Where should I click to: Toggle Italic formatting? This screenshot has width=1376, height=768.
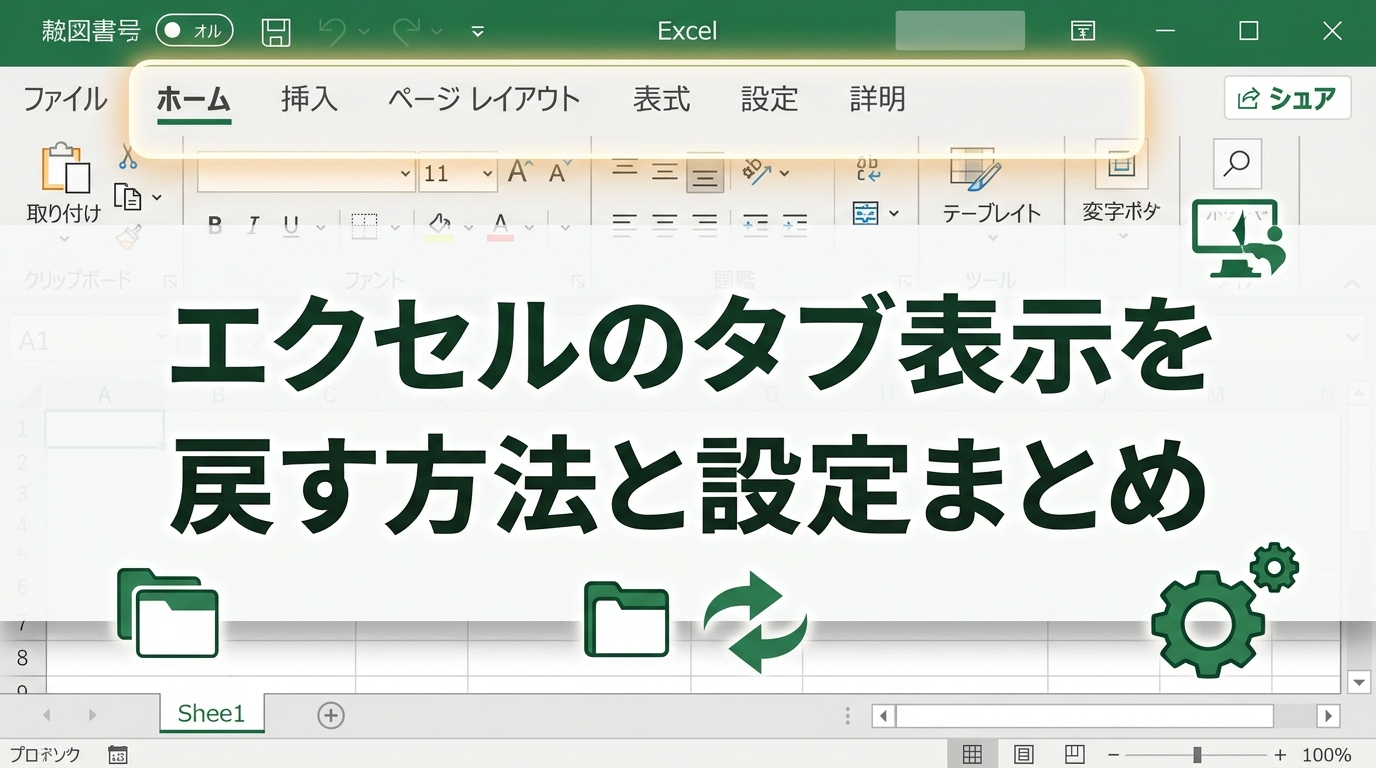(253, 226)
